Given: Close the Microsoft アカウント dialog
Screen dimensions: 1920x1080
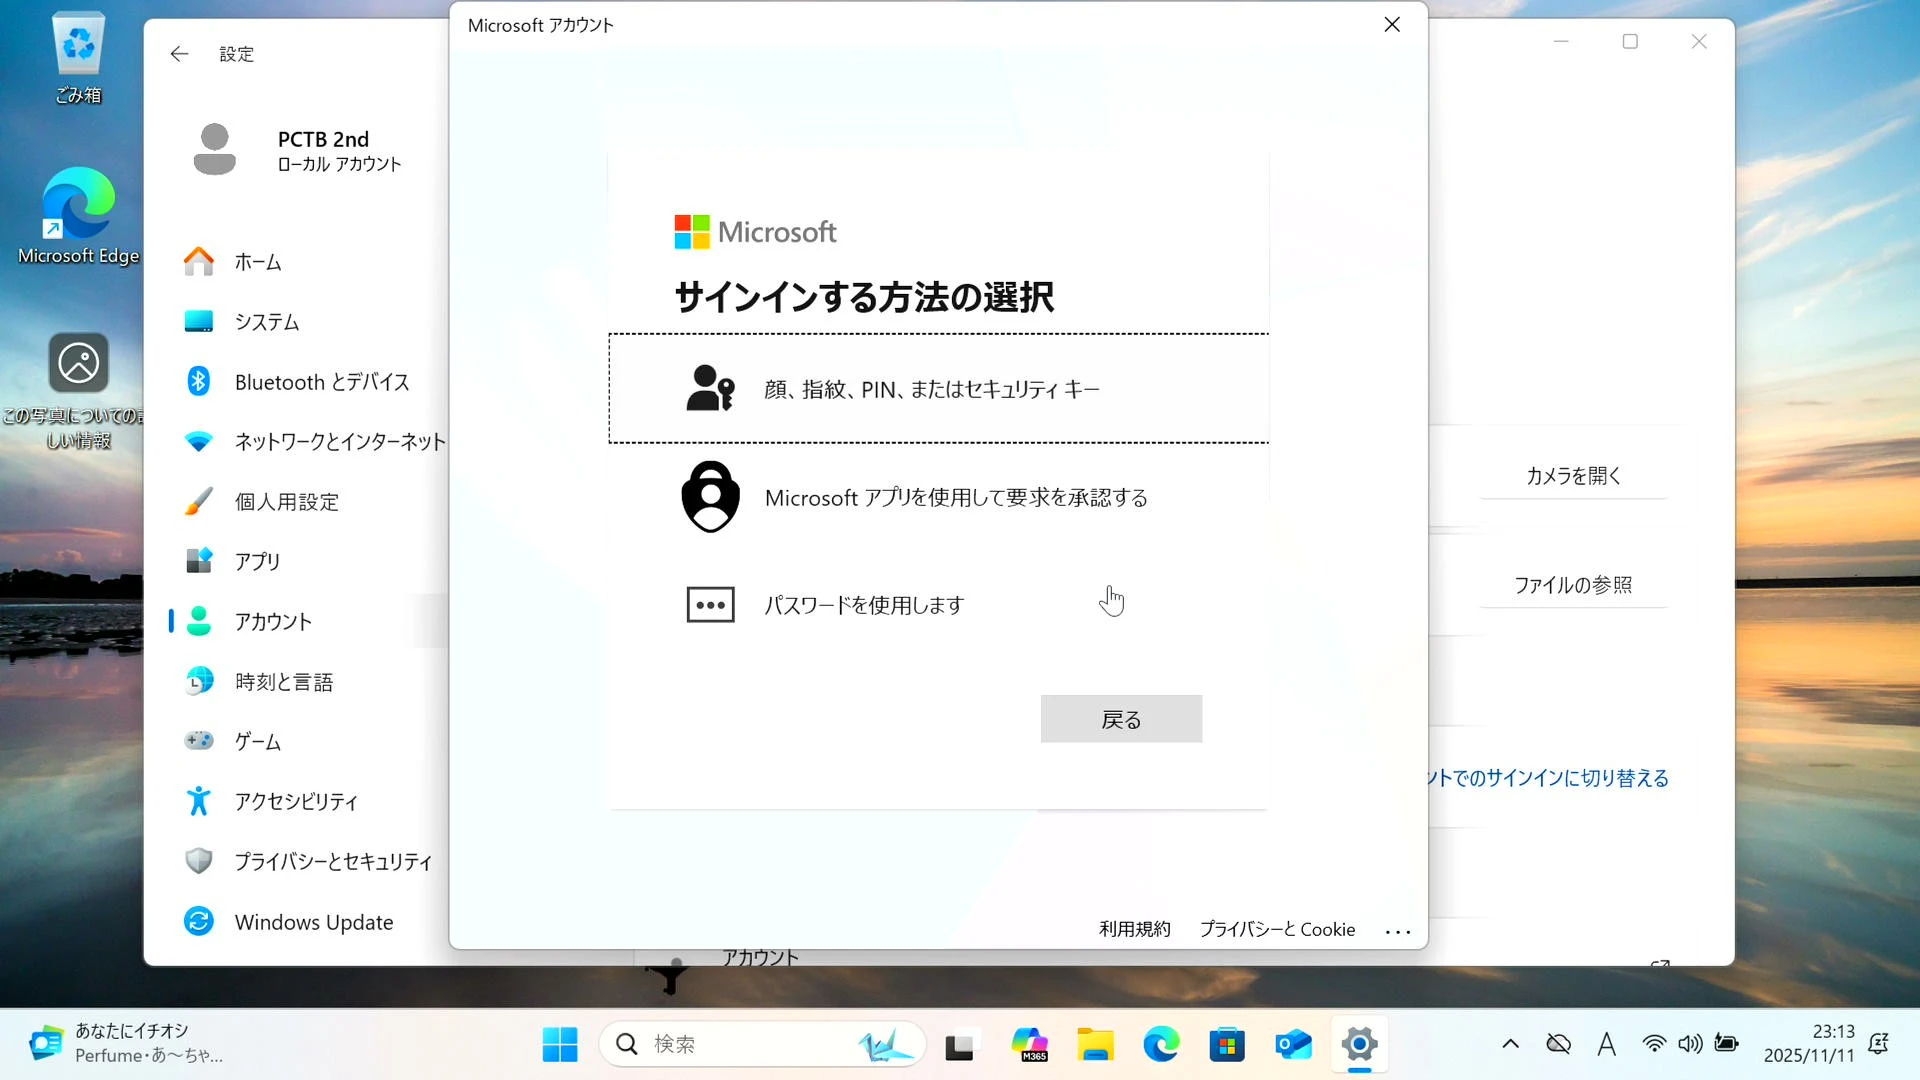Looking at the screenshot, I should pyautogui.click(x=1391, y=25).
